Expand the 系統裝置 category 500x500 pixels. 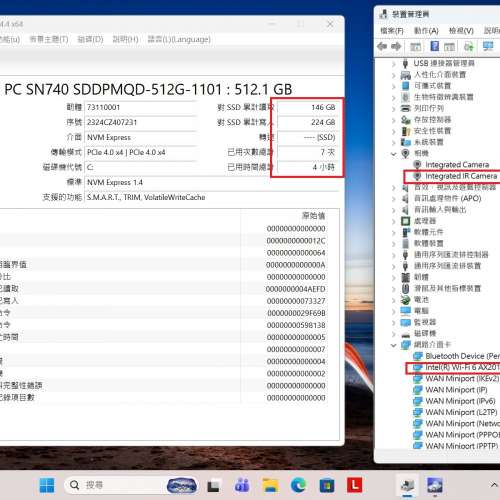pos(394,143)
